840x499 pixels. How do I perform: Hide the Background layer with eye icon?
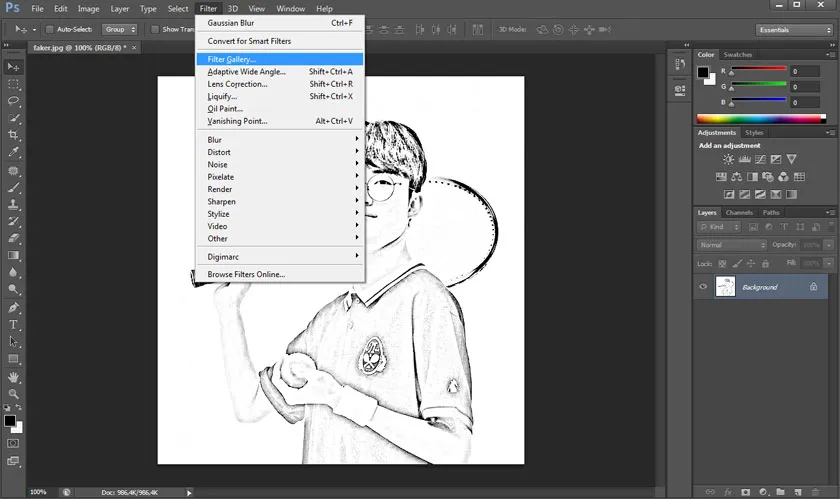tap(704, 287)
